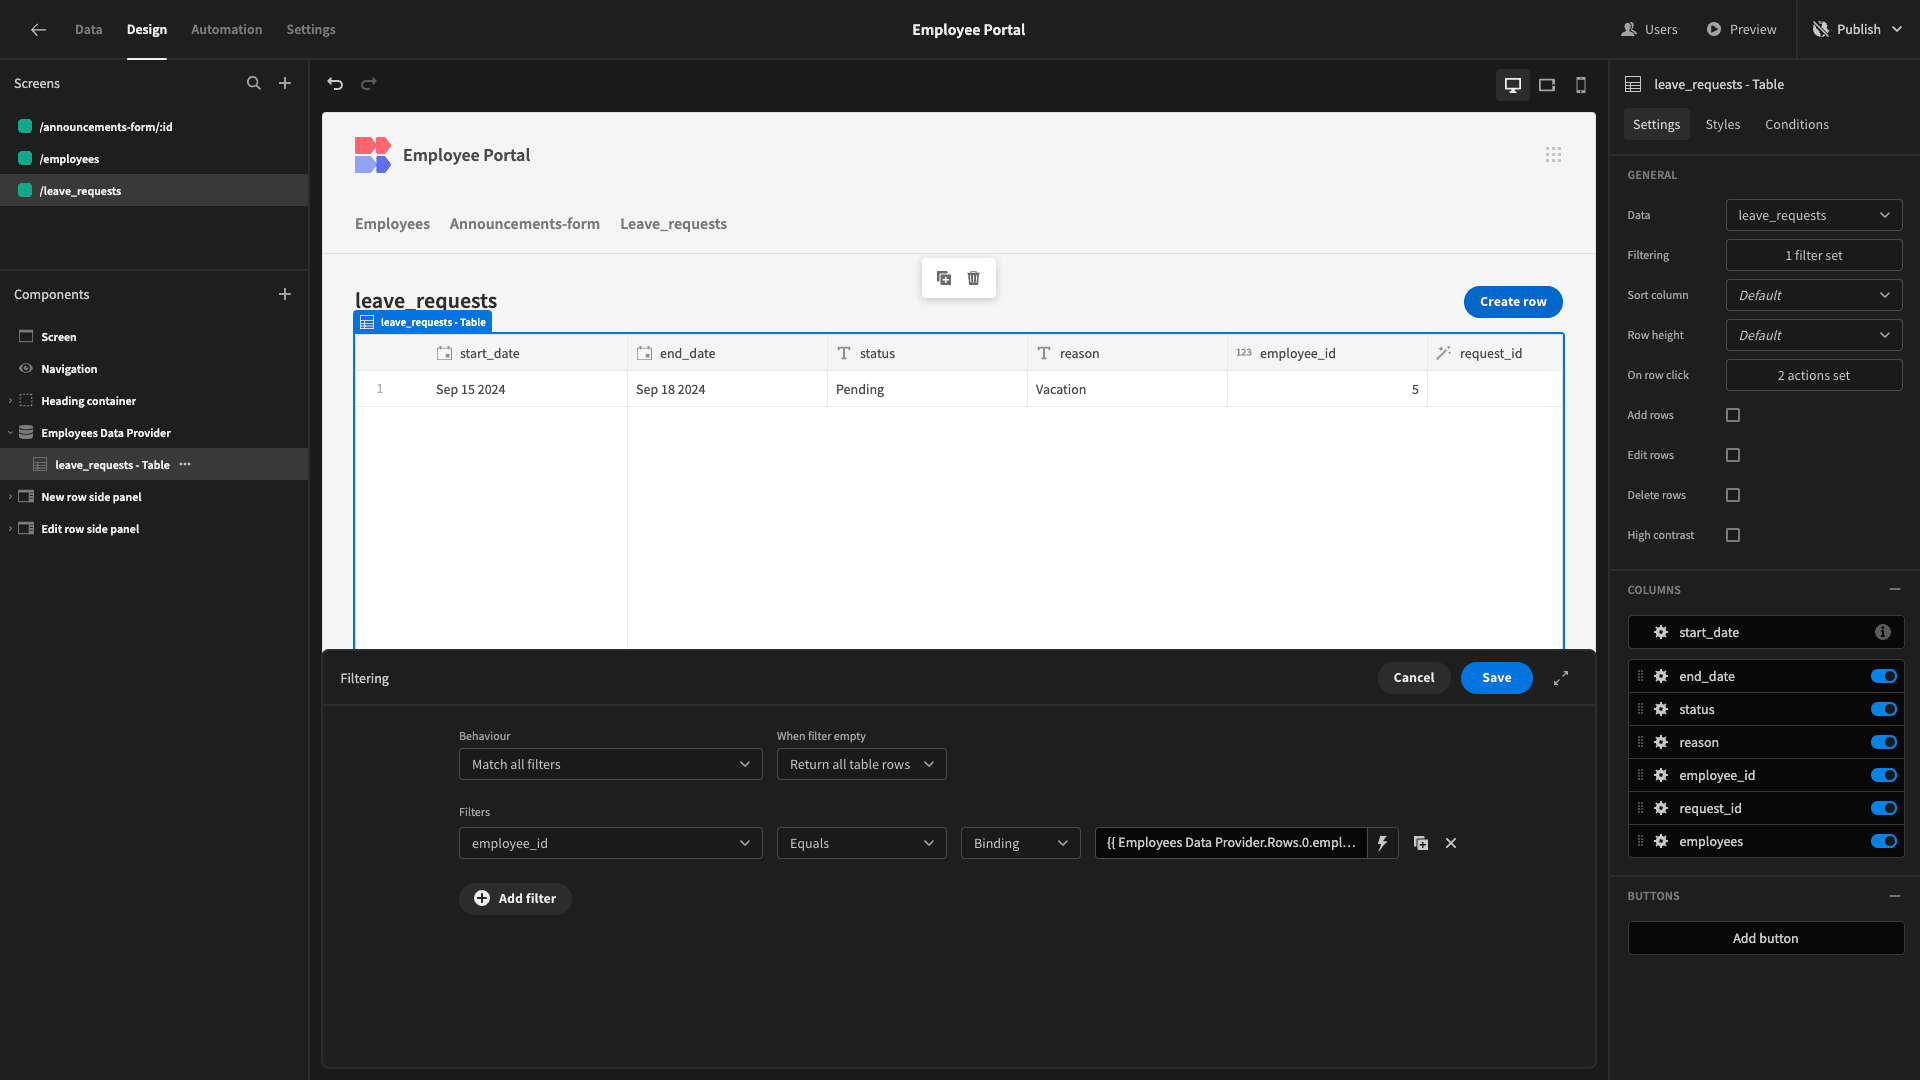The height and width of the screenshot is (1080, 1920).
Task: Expand the New row side panel tree item
Action: [x=10, y=497]
